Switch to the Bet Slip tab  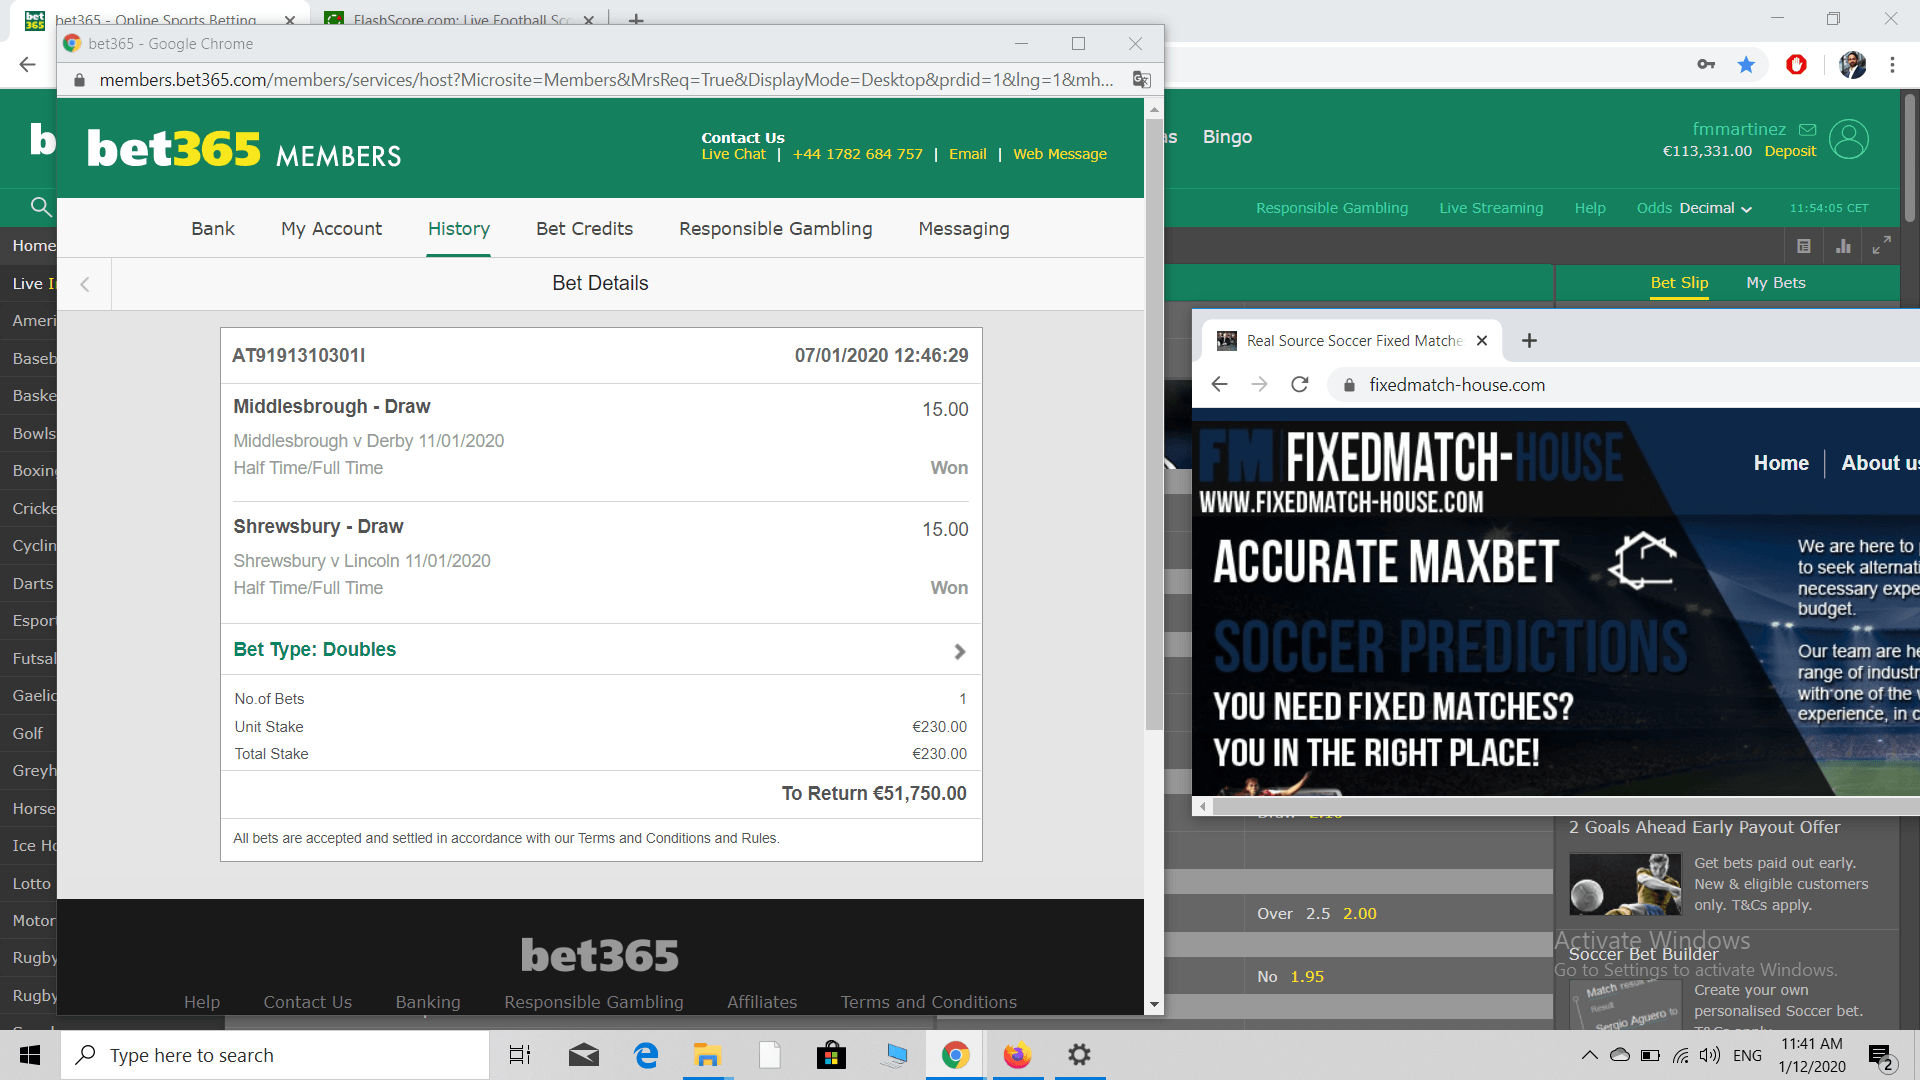[x=1679, y=283]
